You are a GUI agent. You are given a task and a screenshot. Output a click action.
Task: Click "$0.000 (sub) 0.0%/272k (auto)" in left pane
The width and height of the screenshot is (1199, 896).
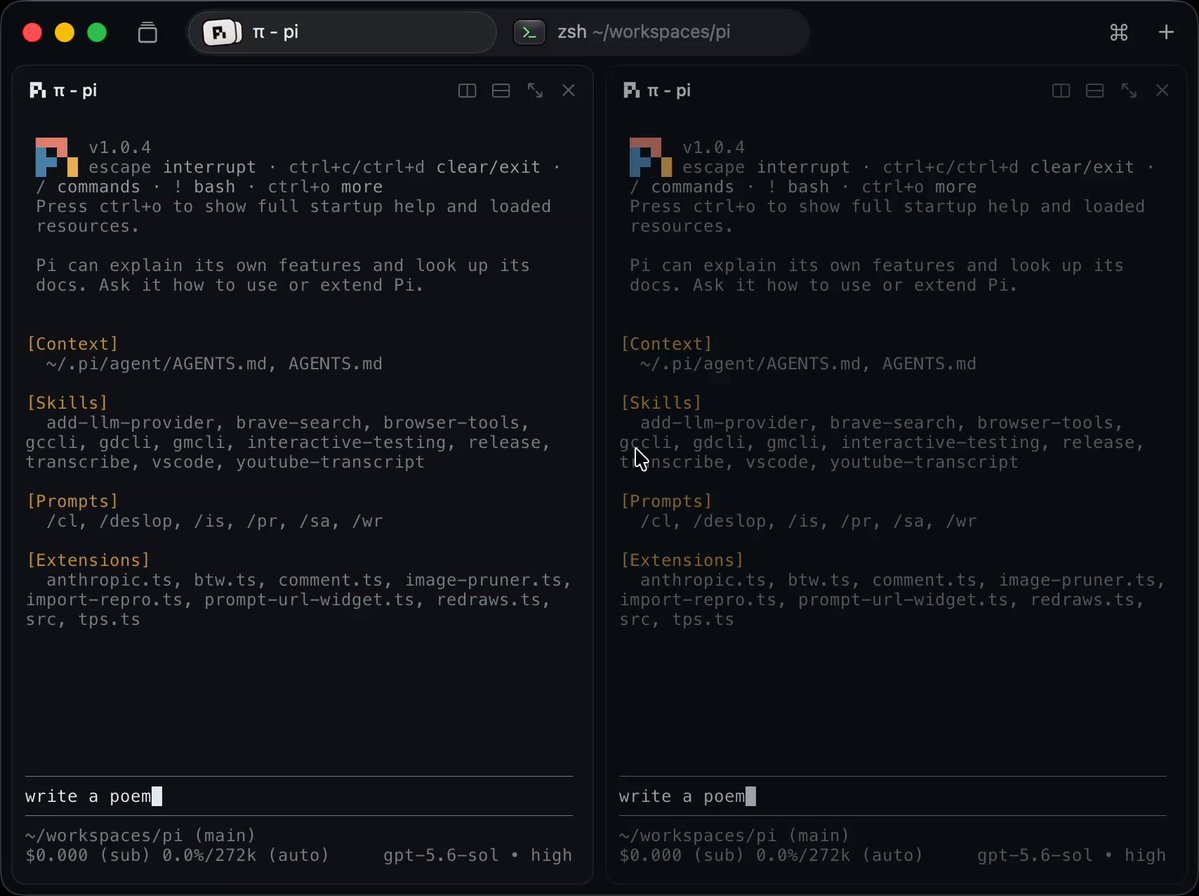[177, 855]
